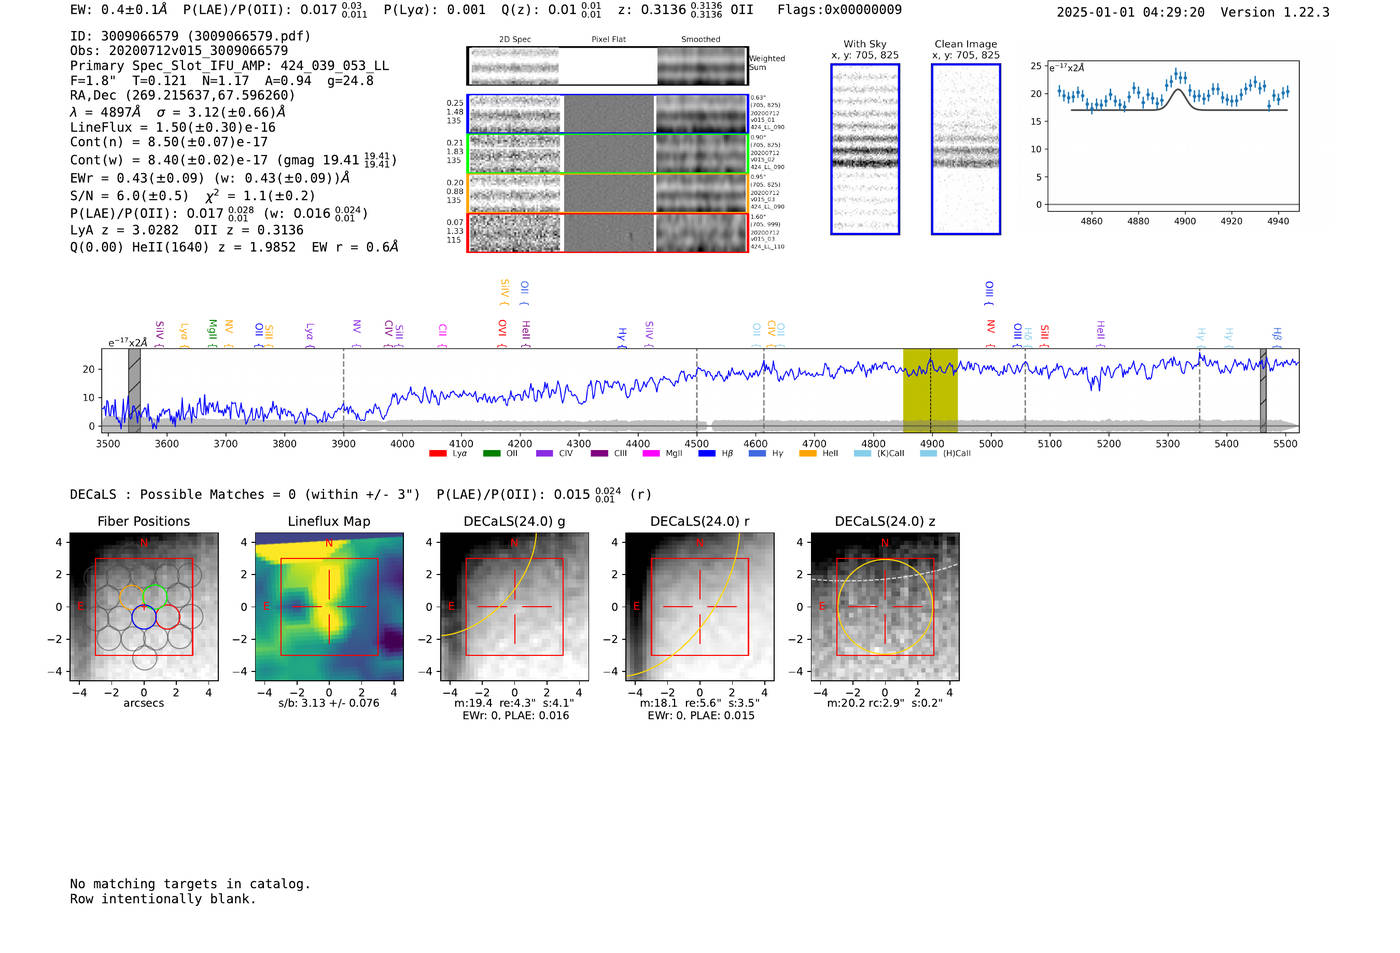Click the Obs: 20200712v015_3009066579 line
This screenshot has width=1400, height=953.
[179, 50]
